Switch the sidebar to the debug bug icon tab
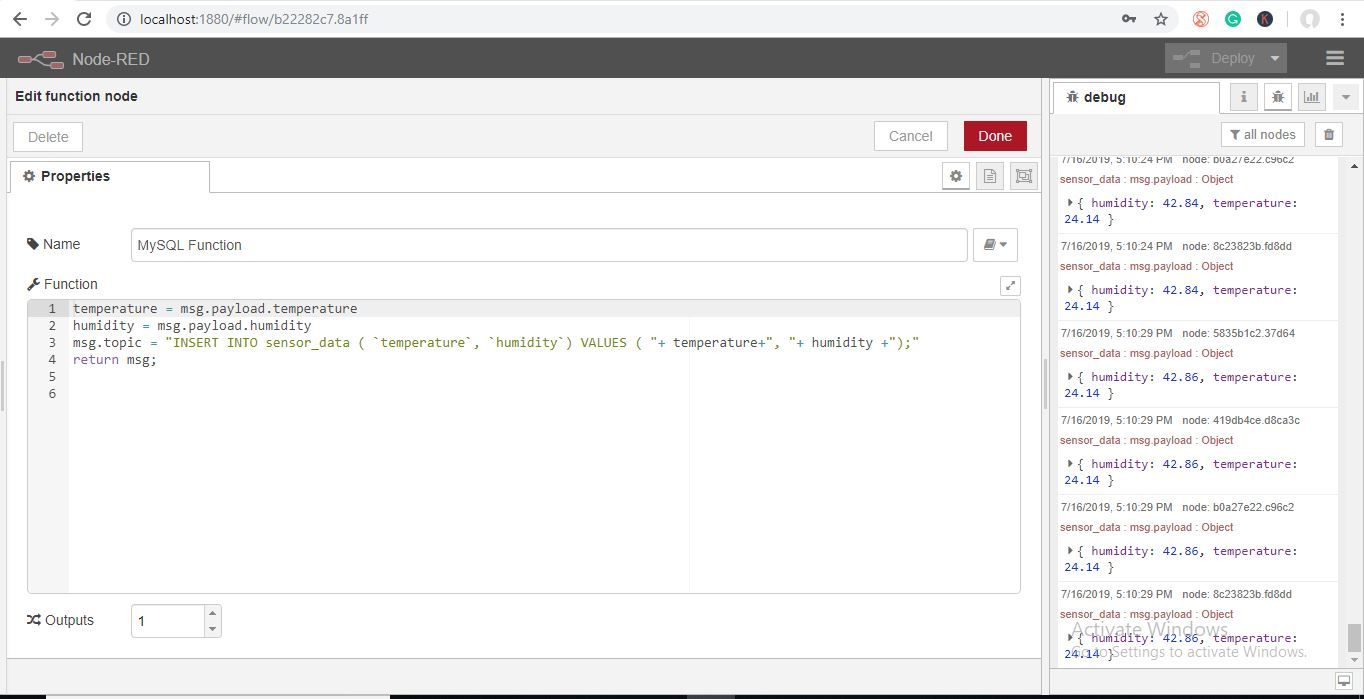 [1278, 97]
